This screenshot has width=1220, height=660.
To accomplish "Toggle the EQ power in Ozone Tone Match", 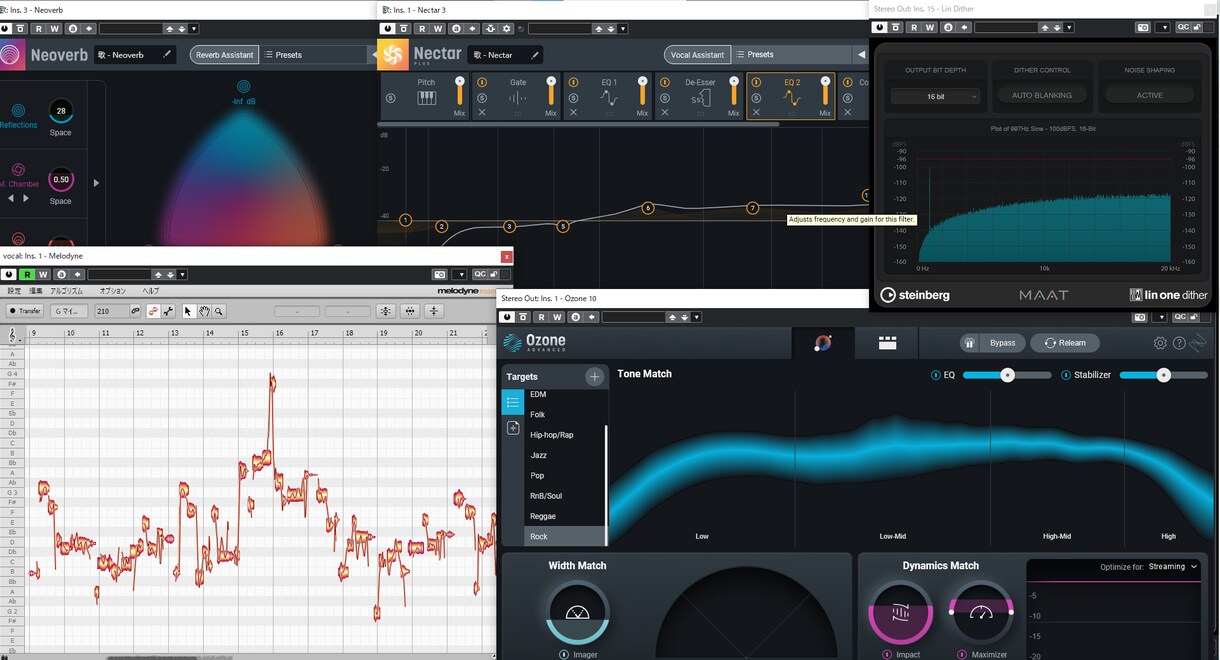I will tap(936, 375).
